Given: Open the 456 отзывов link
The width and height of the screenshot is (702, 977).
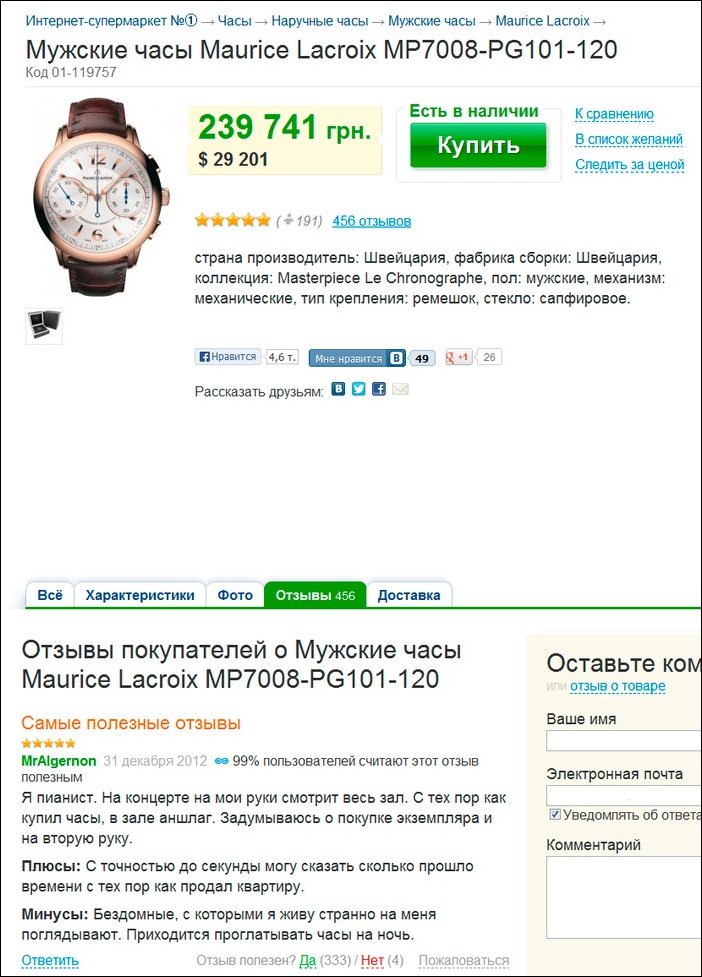Looking at the screenshot, I should [x=371, y=221].
